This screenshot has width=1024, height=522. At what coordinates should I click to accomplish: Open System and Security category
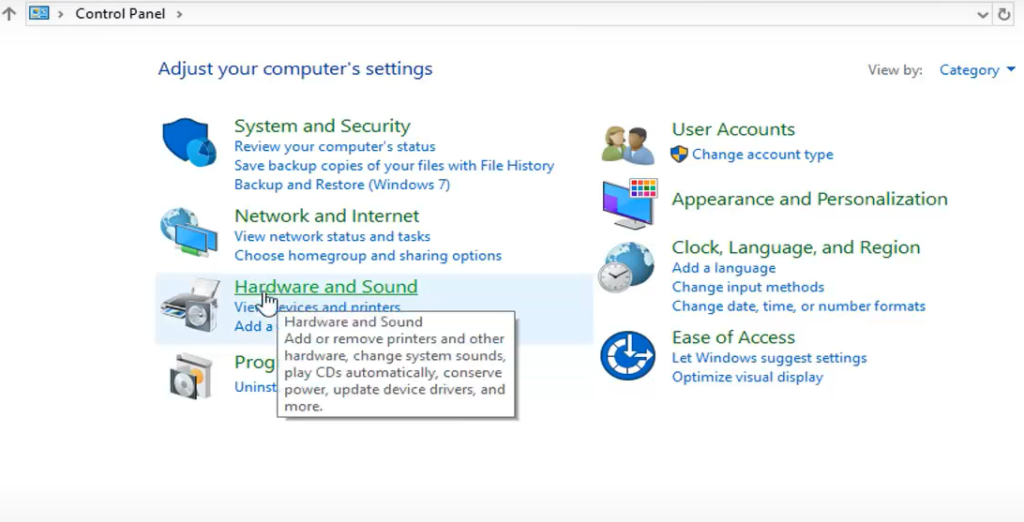point(322,125)
